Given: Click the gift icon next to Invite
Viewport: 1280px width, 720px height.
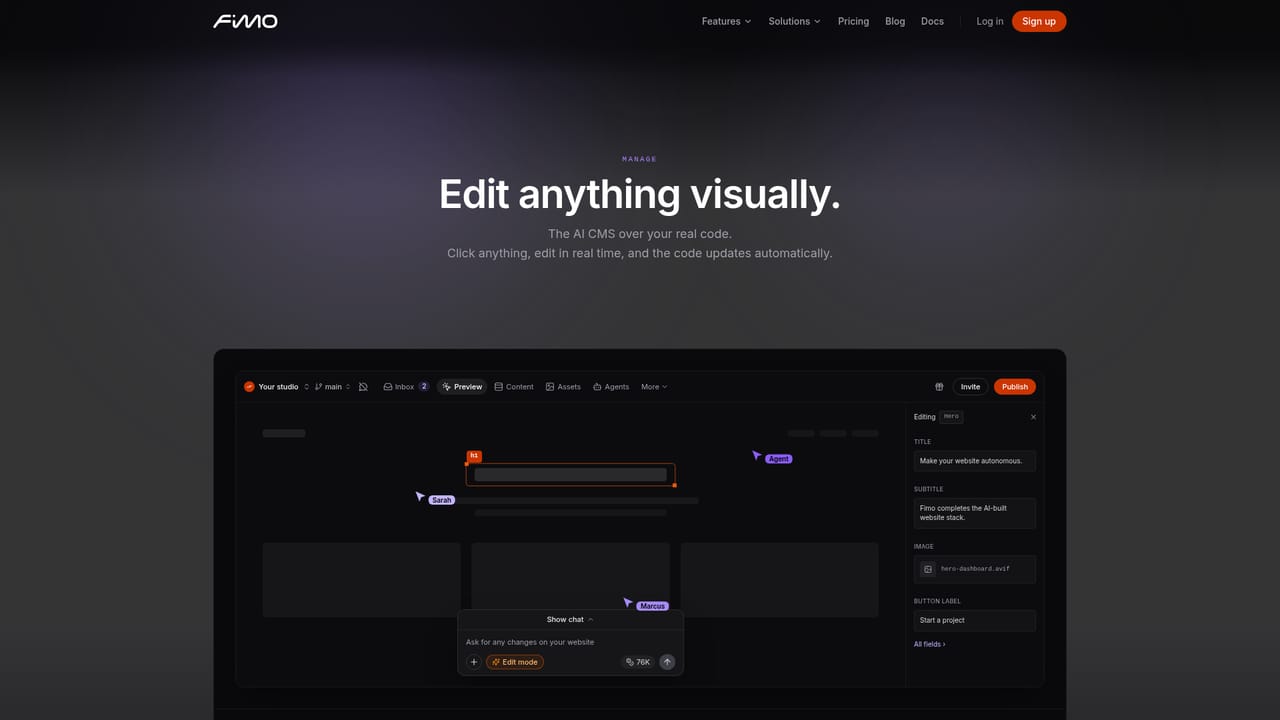Looking at the screenshot, I should (939, 387).
